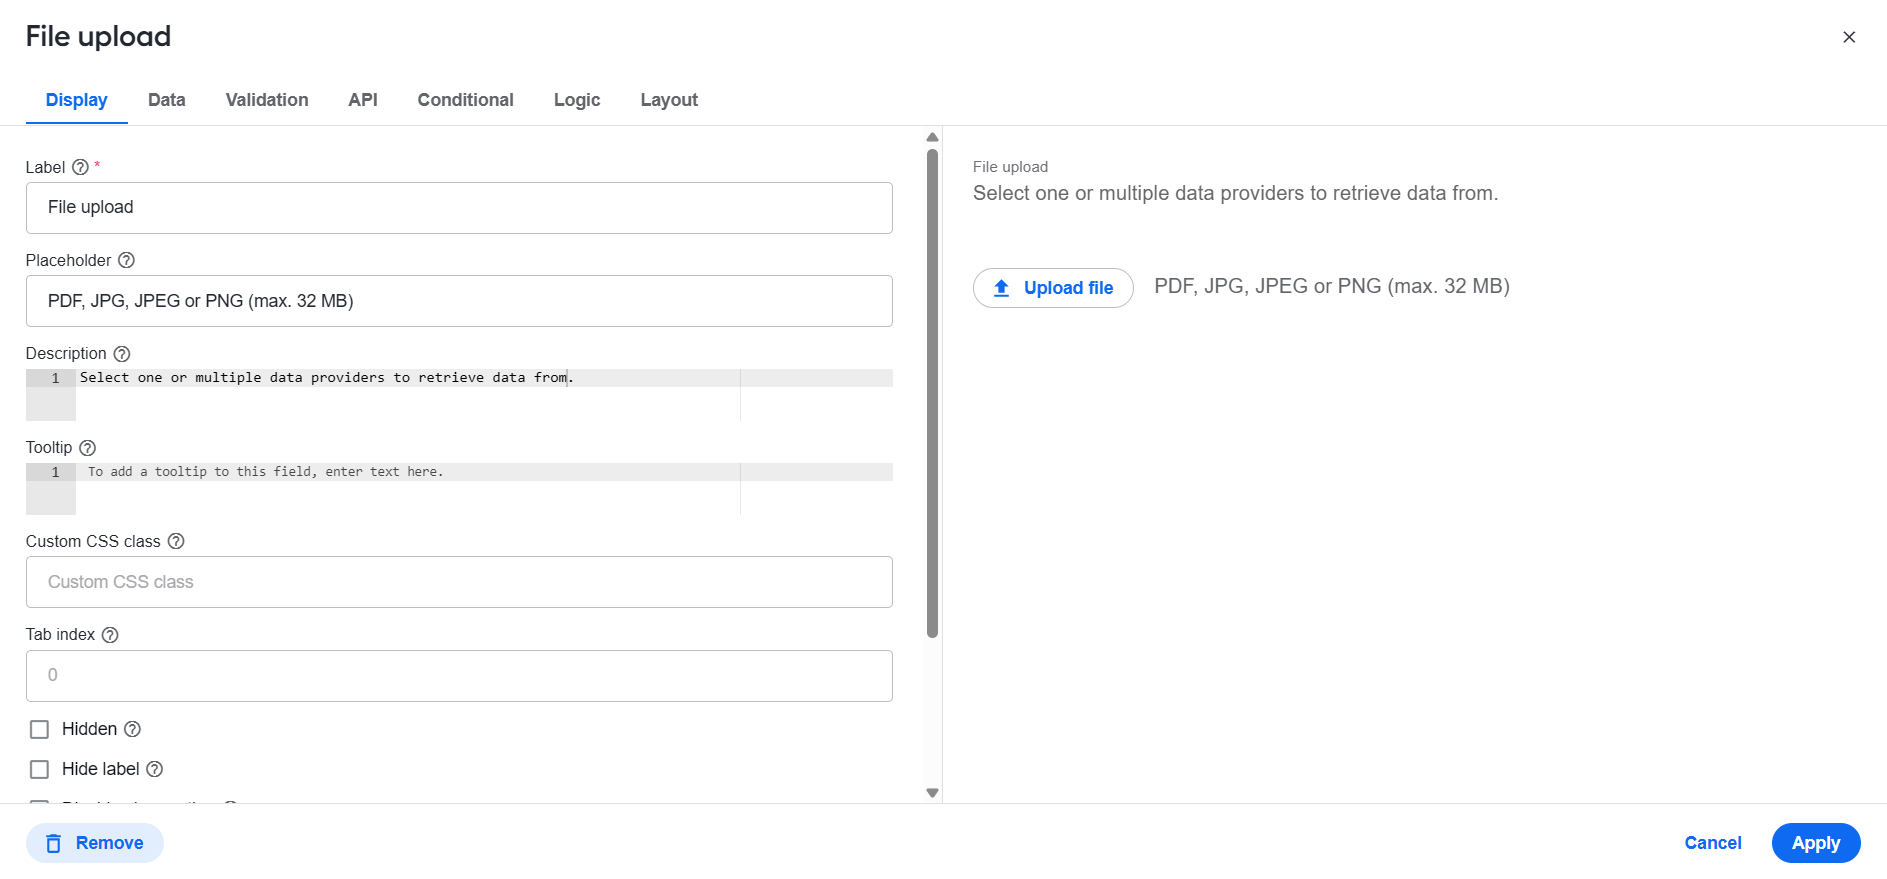Go to the Layout tab

[669, 100]
